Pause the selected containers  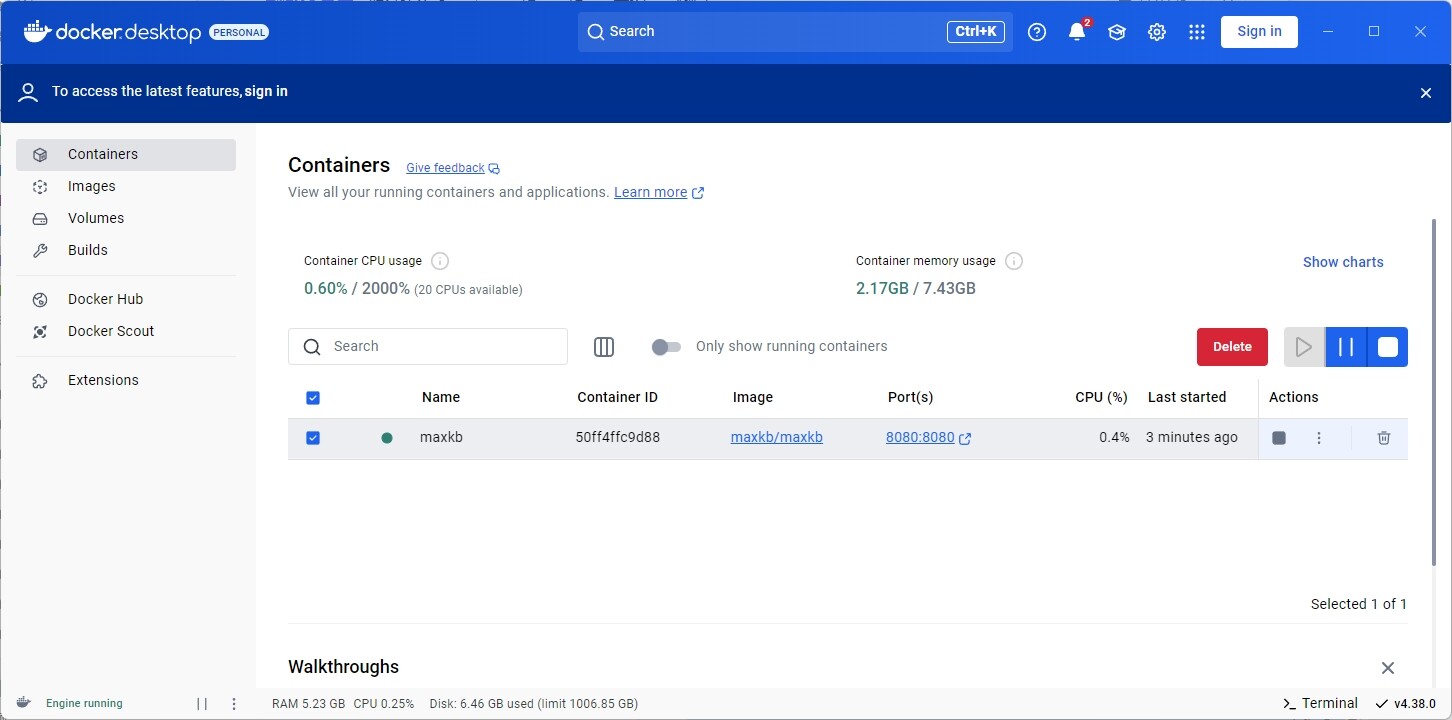[x=1346, y=347]
